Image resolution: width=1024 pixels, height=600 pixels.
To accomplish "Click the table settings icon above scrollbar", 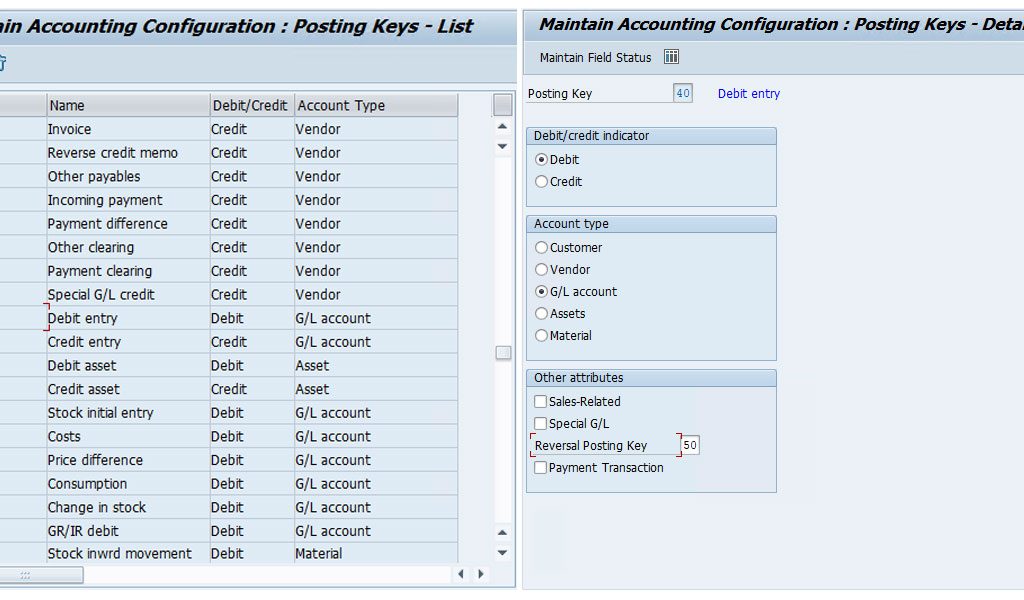I will (503, 105).
